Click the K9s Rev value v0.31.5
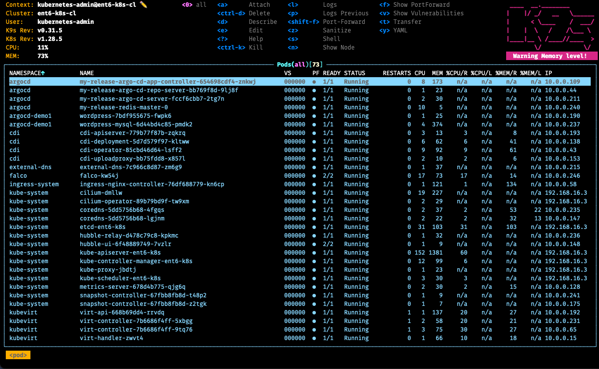 point(50,30)
